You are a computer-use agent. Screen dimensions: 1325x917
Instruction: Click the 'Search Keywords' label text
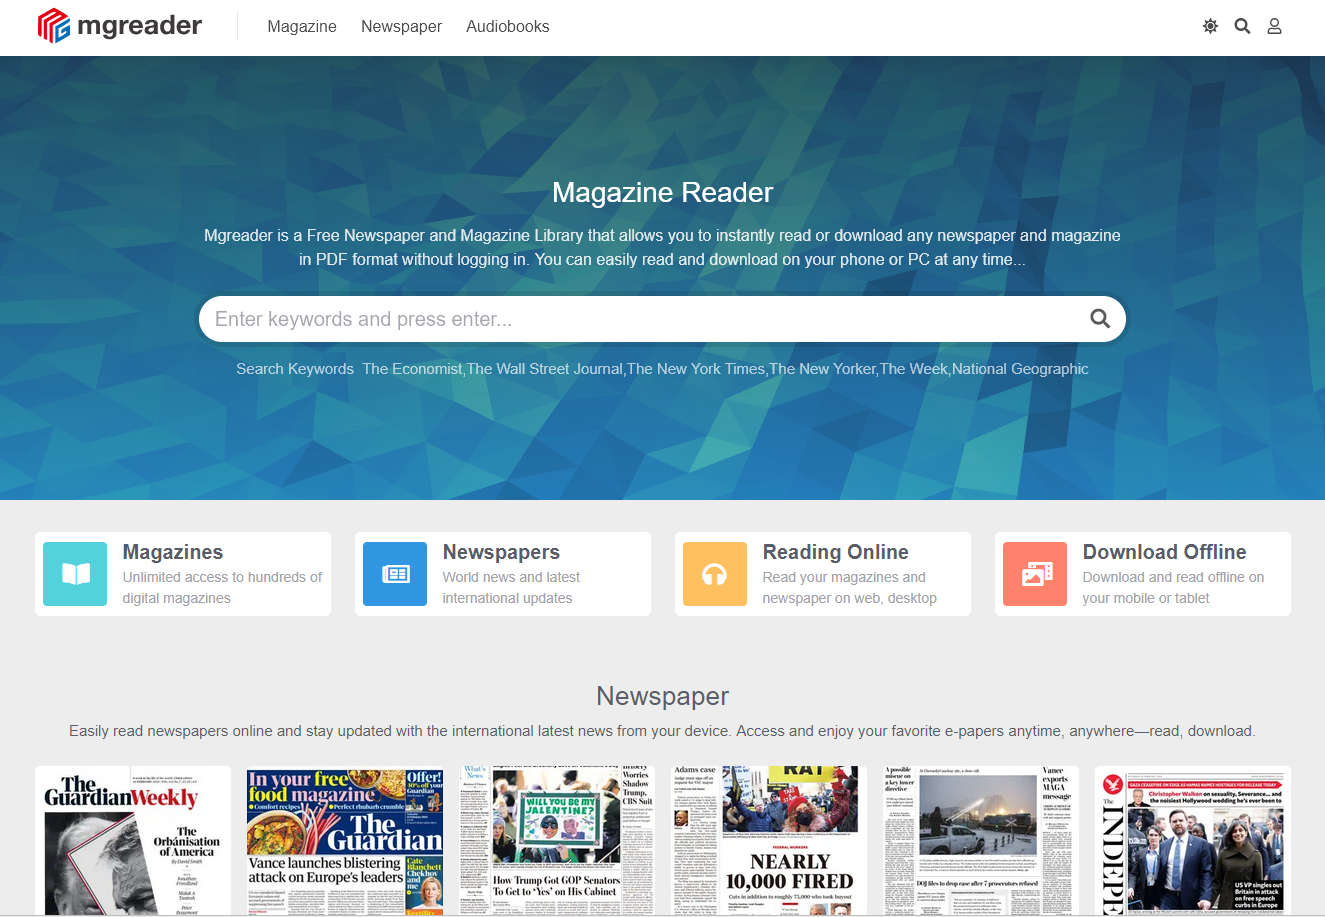295,369
